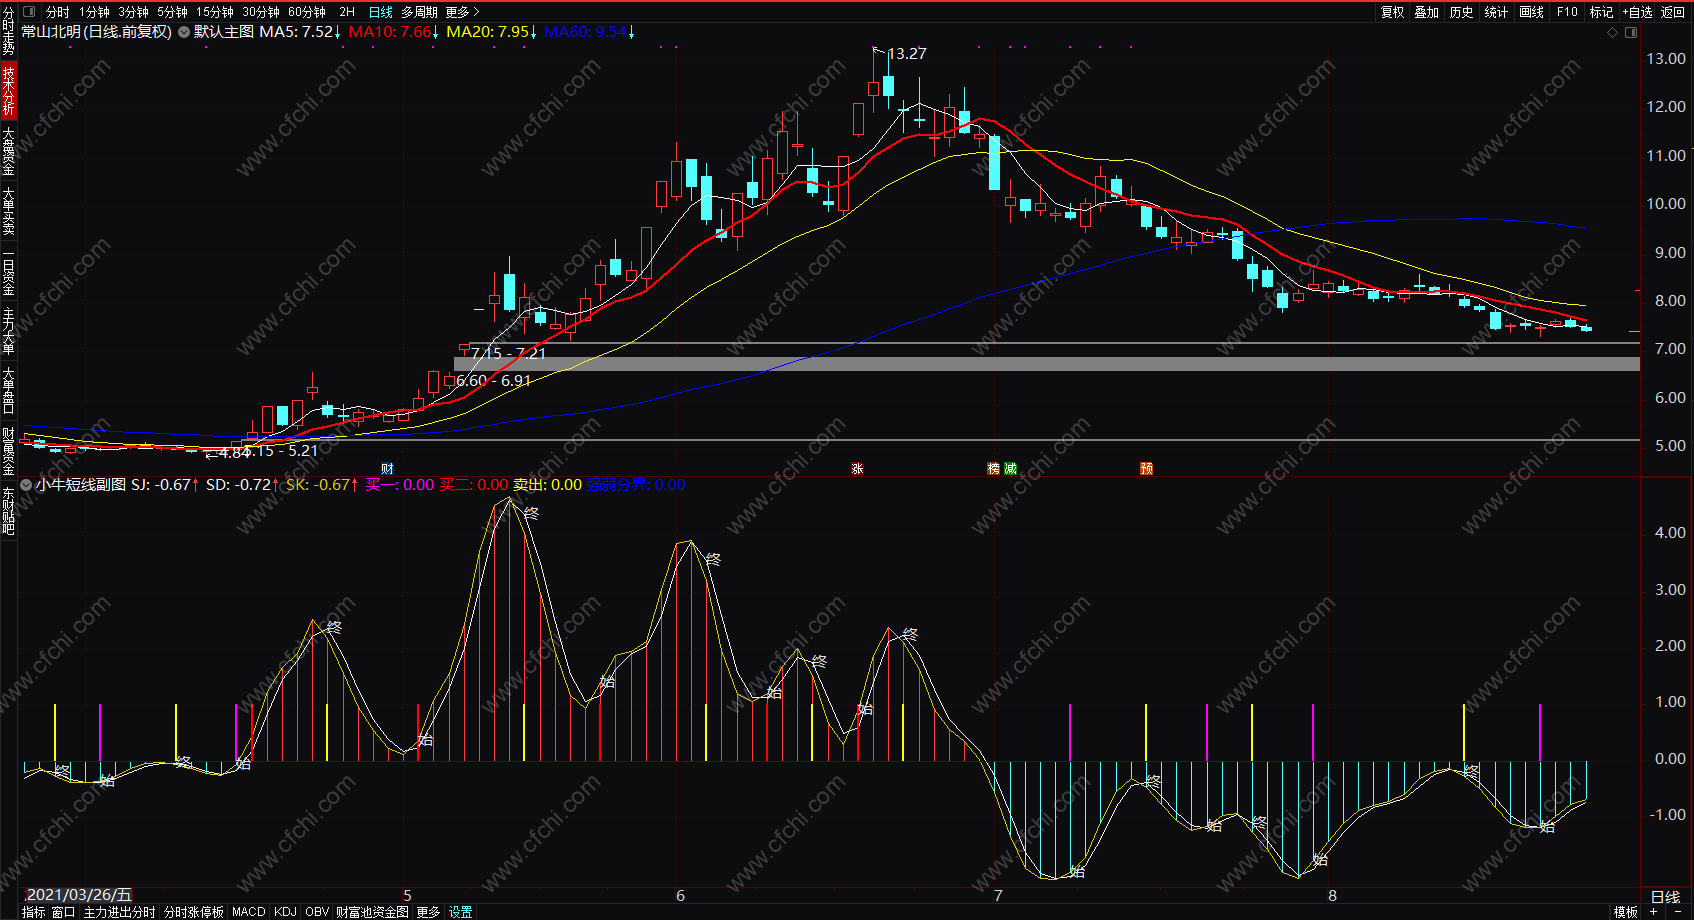
Task: Zoom out chart with − button
Action: [x=1677, y=912]
